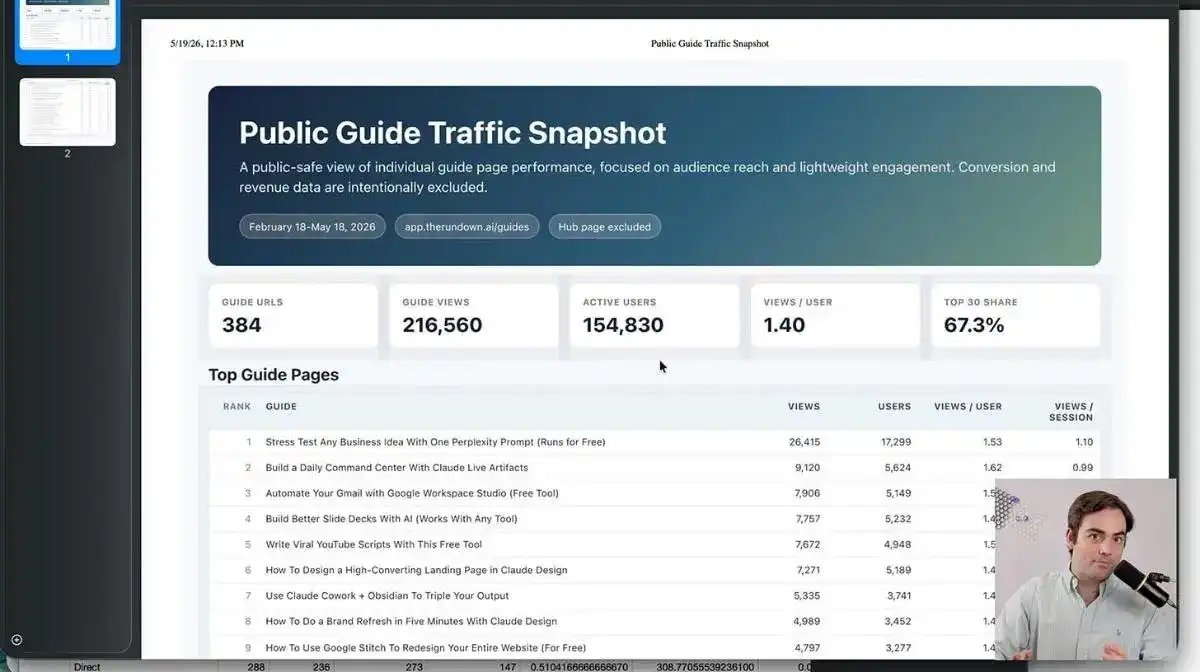Click the views value 5,335
This screenshot has height=672, width=1200.
point(807,596)
